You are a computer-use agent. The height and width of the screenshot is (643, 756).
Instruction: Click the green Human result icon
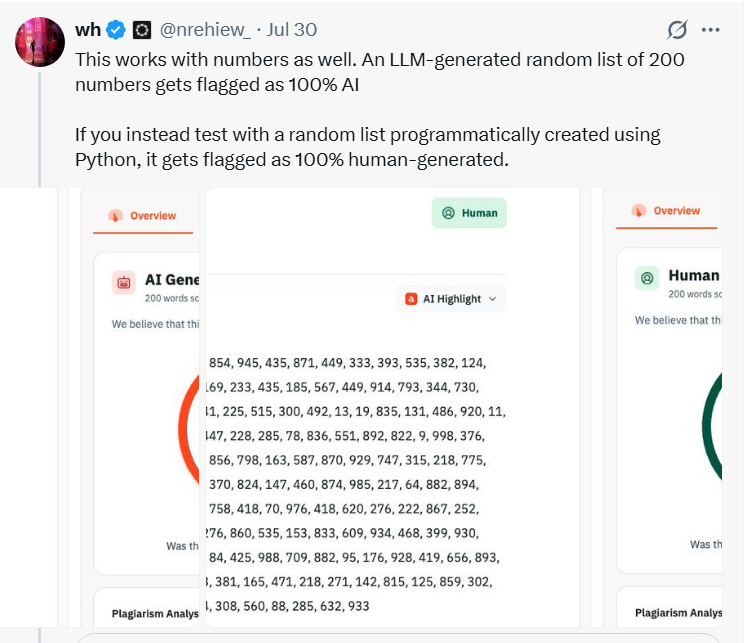click(647, 278)
